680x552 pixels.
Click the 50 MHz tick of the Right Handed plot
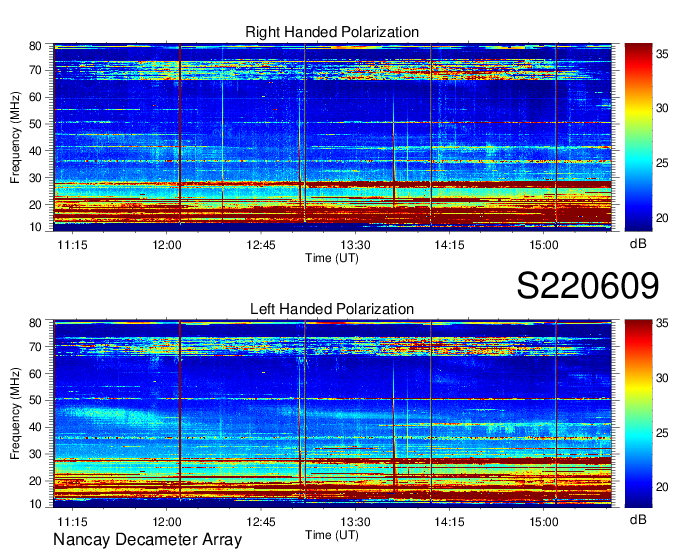35,124
